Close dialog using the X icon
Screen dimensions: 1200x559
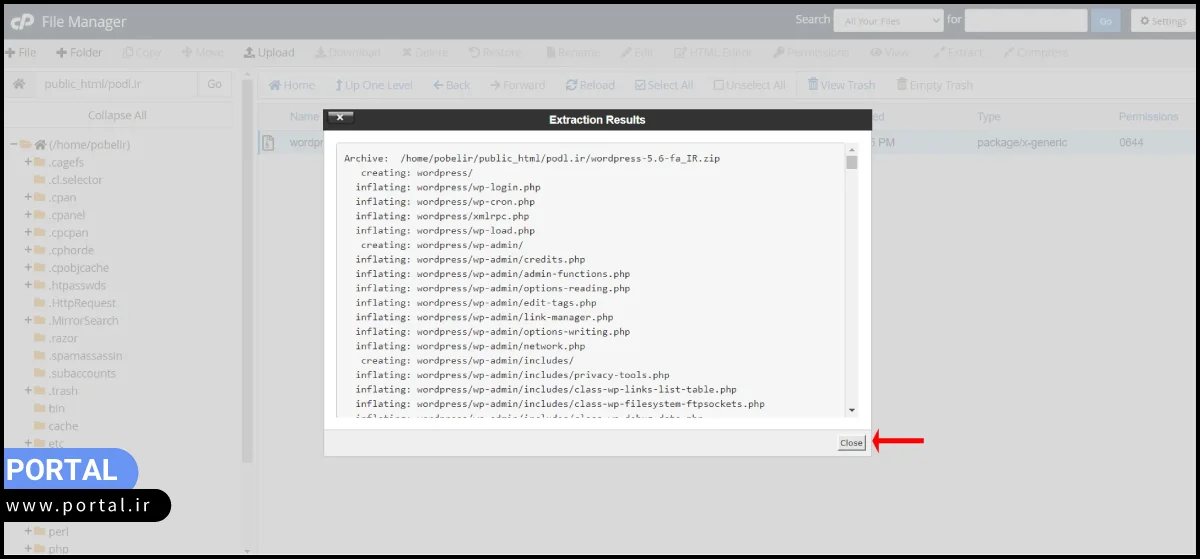[341, 118]
